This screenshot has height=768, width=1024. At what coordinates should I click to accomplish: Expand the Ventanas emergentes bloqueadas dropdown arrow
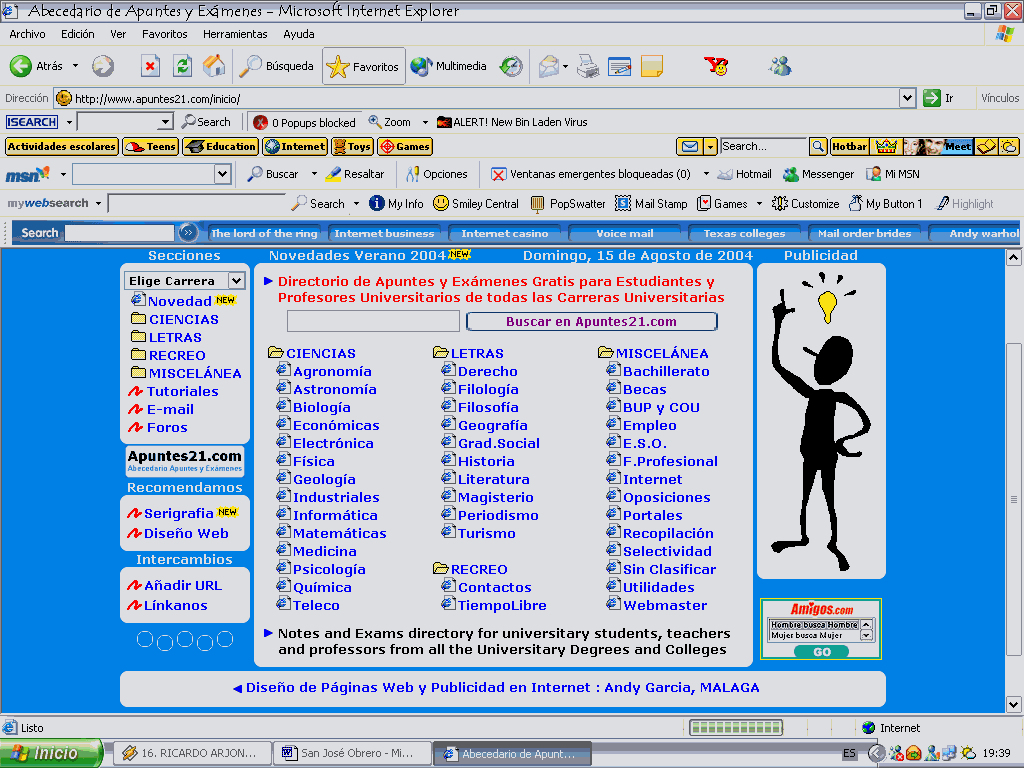click(x=706, y=174)
